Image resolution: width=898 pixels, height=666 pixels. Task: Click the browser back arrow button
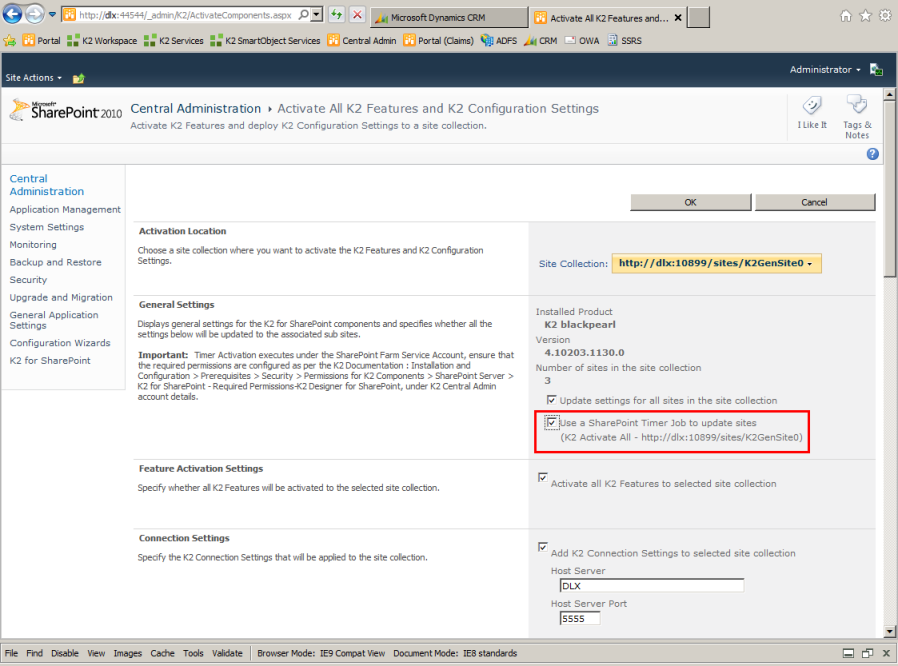13,15
